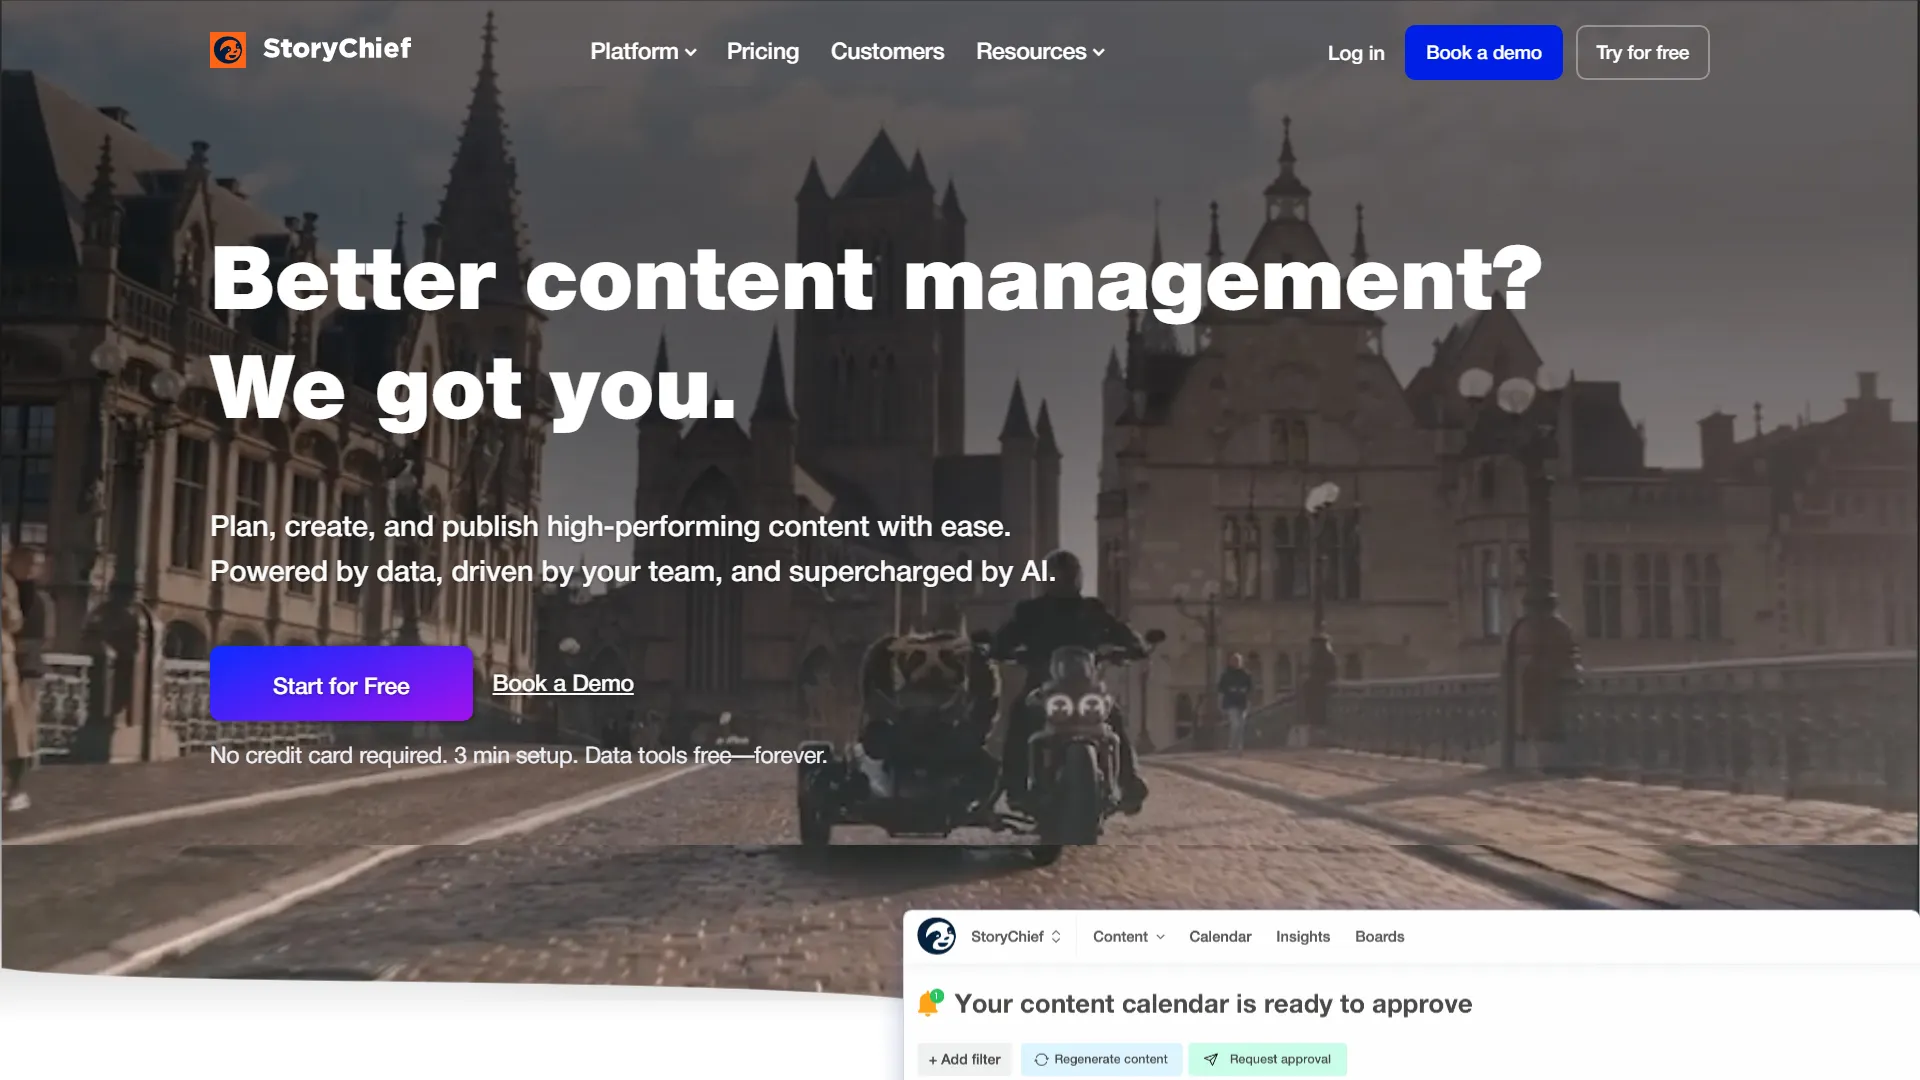Image resolution: width=1920 pixels, height=1080 pixels.
Task: Expand the Resources dropdown menu
Action: point(1040,52)
